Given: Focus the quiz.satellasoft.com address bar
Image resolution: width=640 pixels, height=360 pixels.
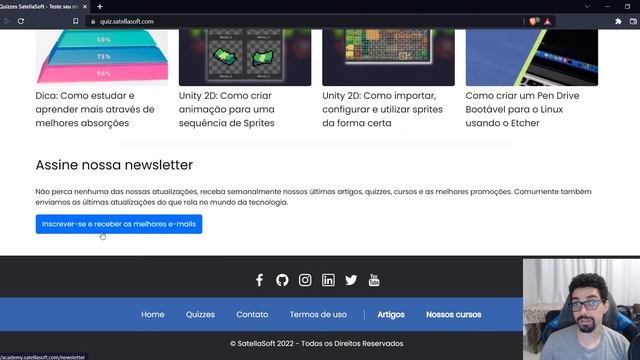Looking at the screenshot, I should click(304, 21).
